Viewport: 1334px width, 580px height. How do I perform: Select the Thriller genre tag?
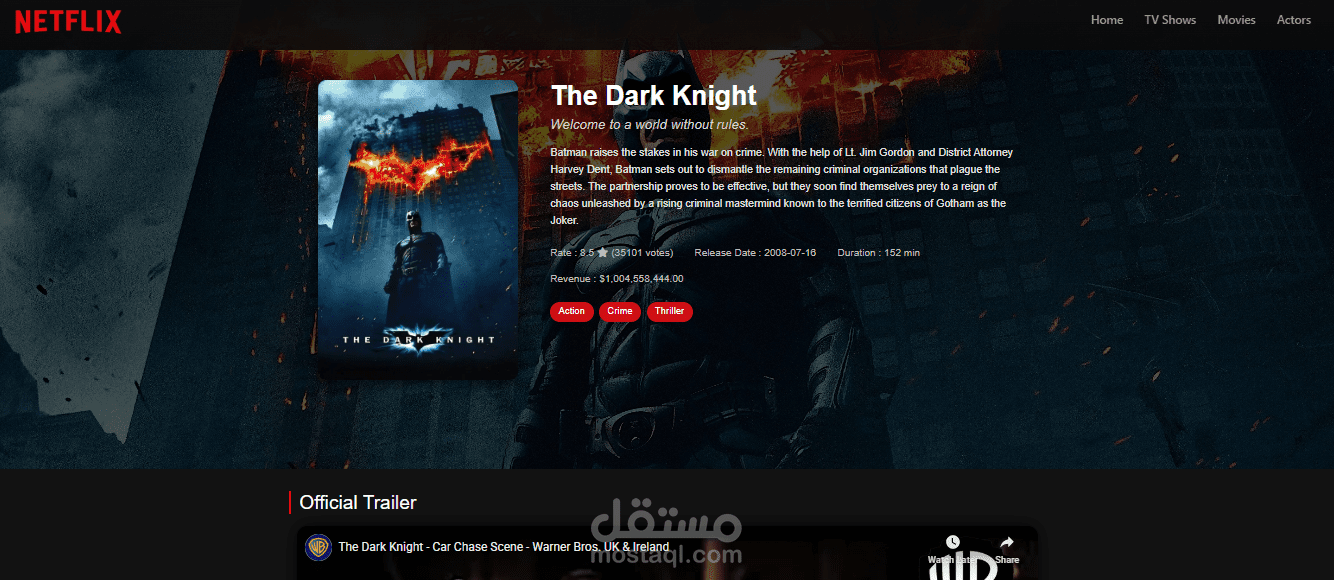tap(669, 311)
